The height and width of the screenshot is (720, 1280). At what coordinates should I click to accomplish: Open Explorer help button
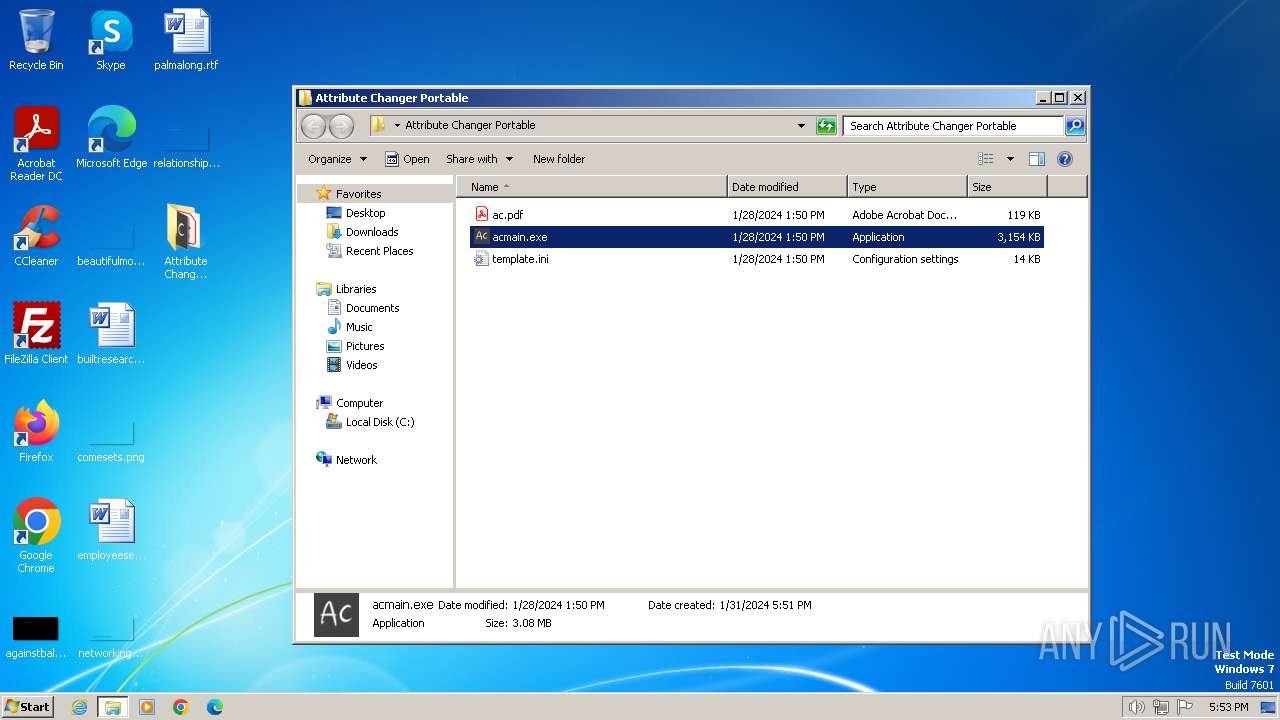click(1065, 159)
